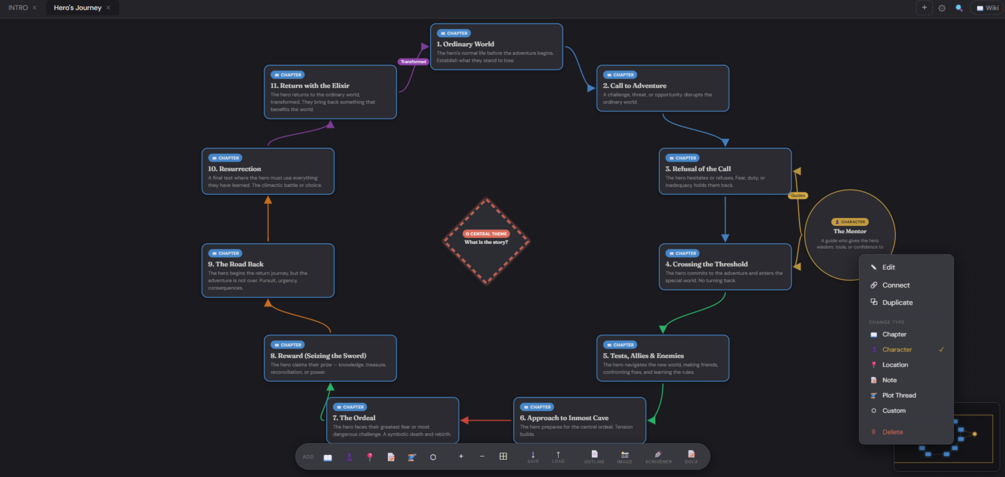Add a new tab with the top plus button
Screen dimensions: 1005x477
924,8
